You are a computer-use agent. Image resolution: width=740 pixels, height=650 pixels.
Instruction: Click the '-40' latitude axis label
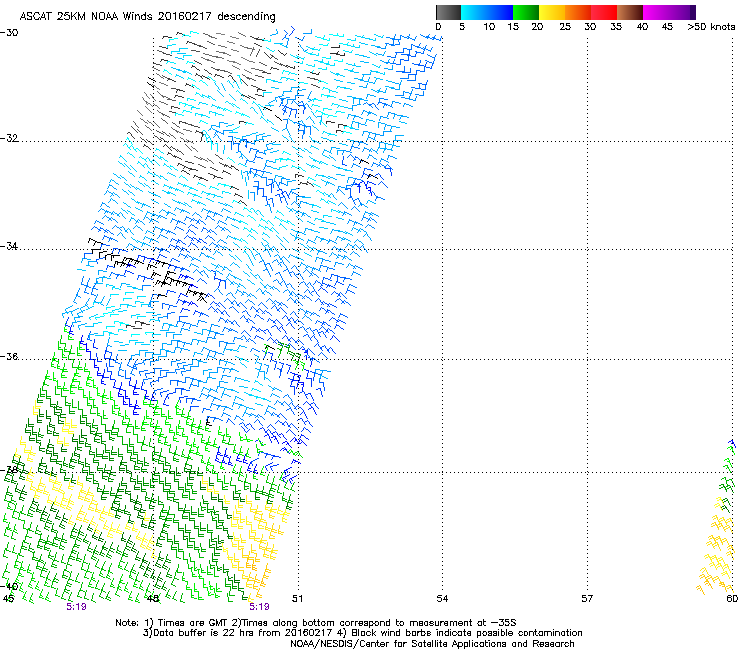click(9, 587)
